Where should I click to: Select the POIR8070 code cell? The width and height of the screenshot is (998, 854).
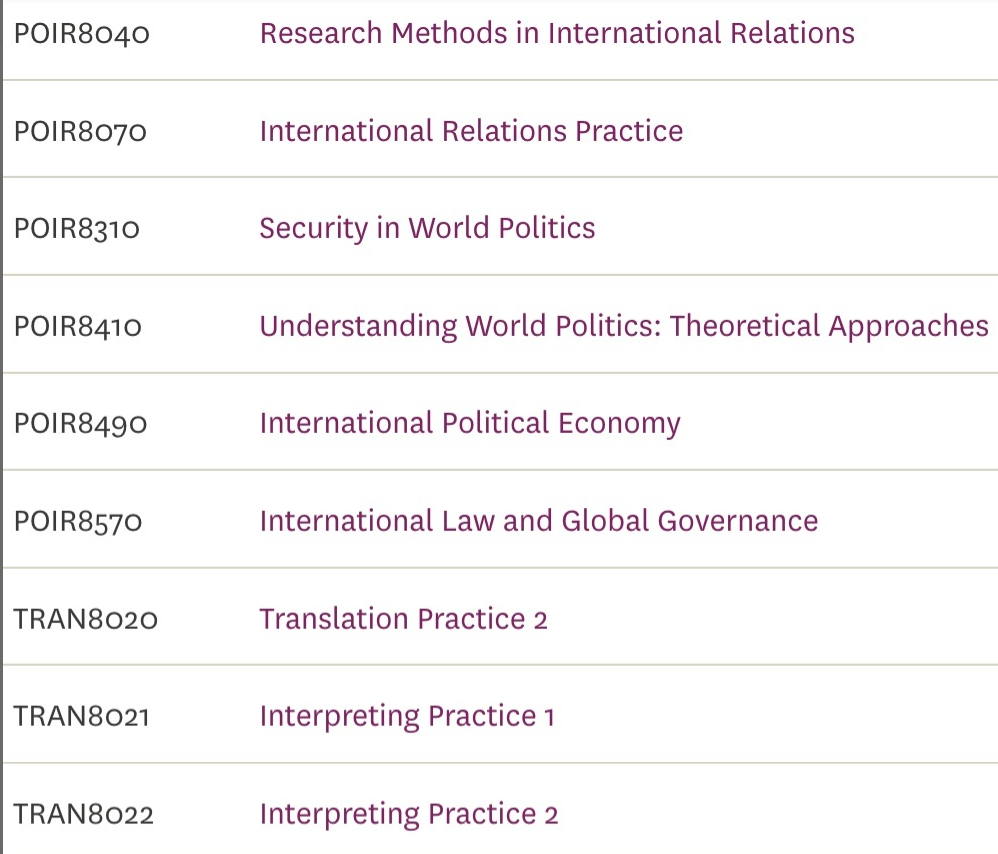click(x=81, y=132)
